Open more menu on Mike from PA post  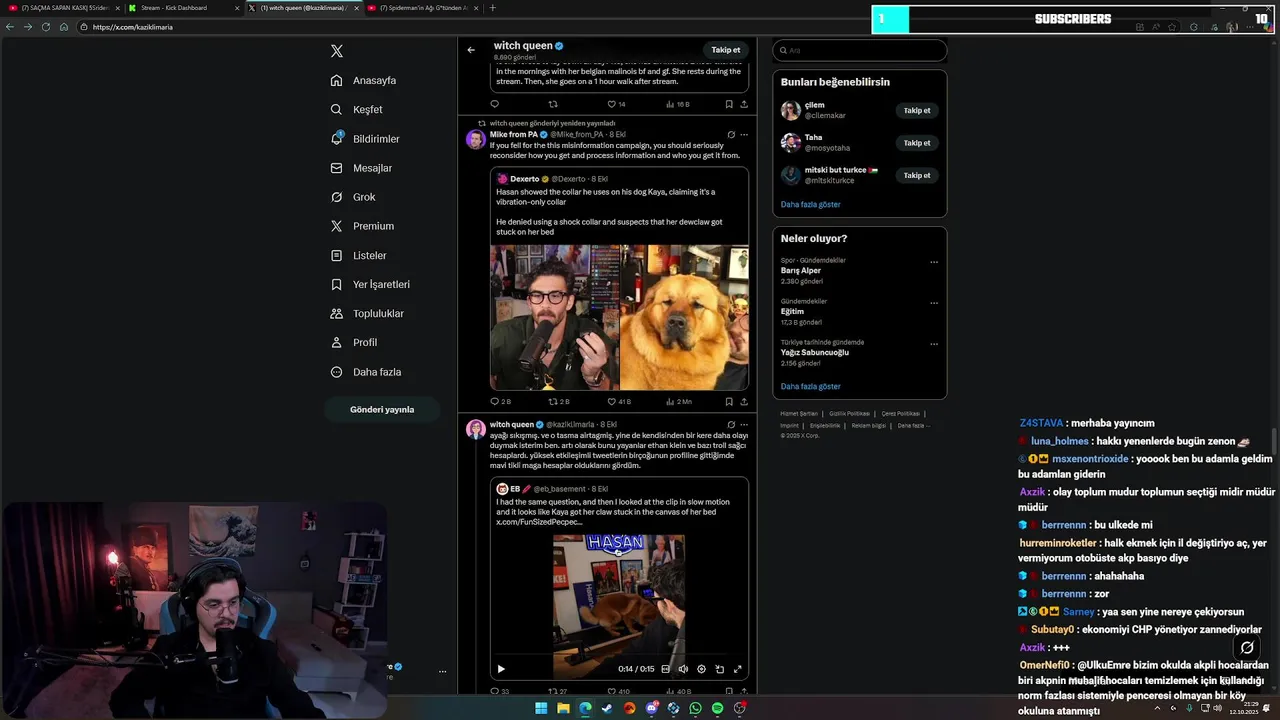pyautogui.click(x=744, y=134)
